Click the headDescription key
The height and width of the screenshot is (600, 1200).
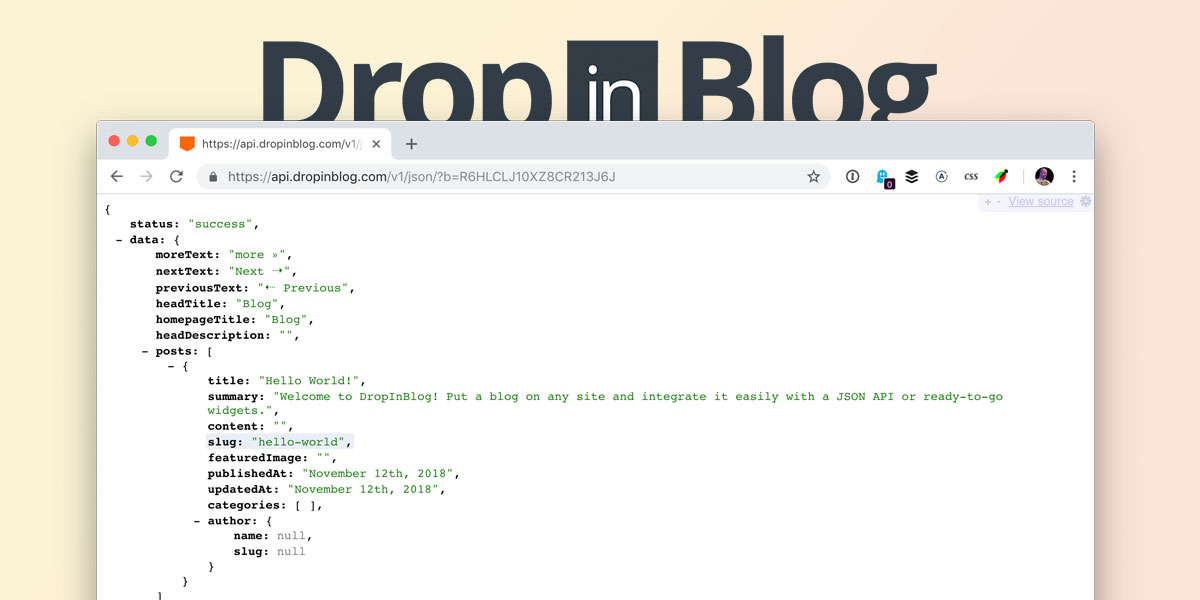coord(213,336)
